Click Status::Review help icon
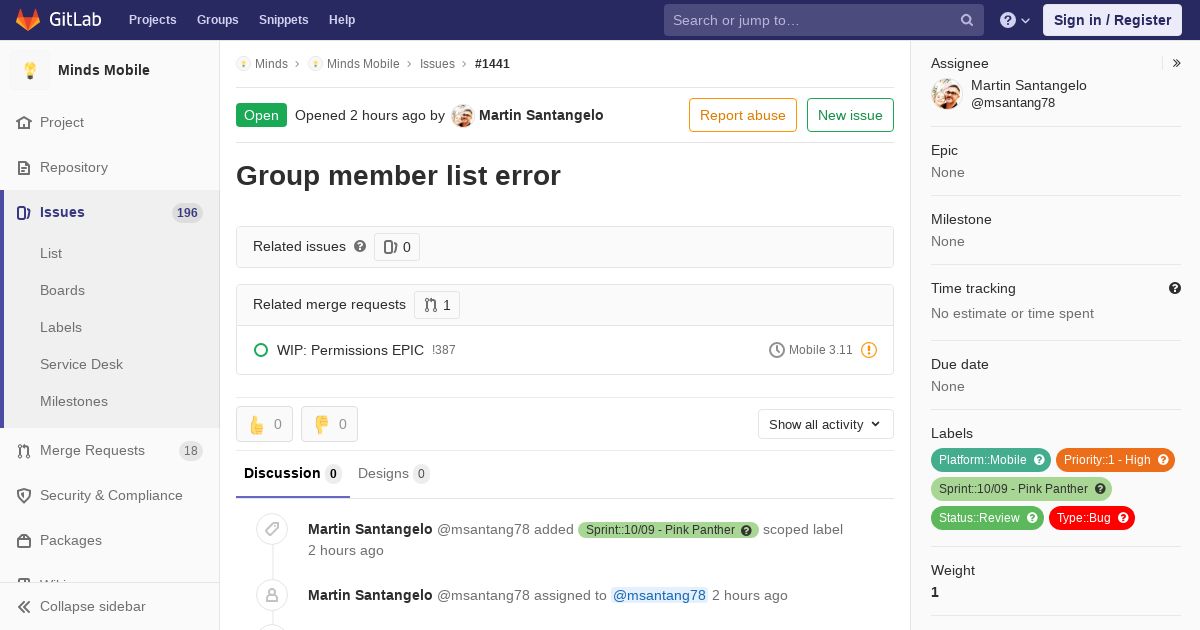This screenshot has width=1200, height=630. 1032,518
